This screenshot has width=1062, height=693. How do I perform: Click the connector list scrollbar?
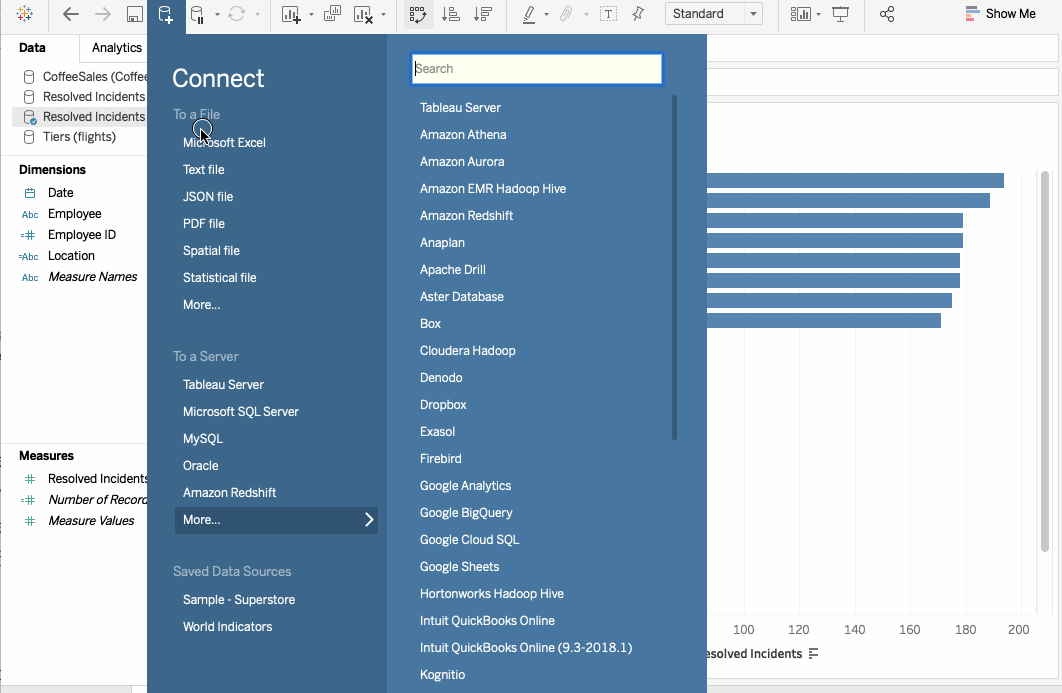tap(674, 268)
